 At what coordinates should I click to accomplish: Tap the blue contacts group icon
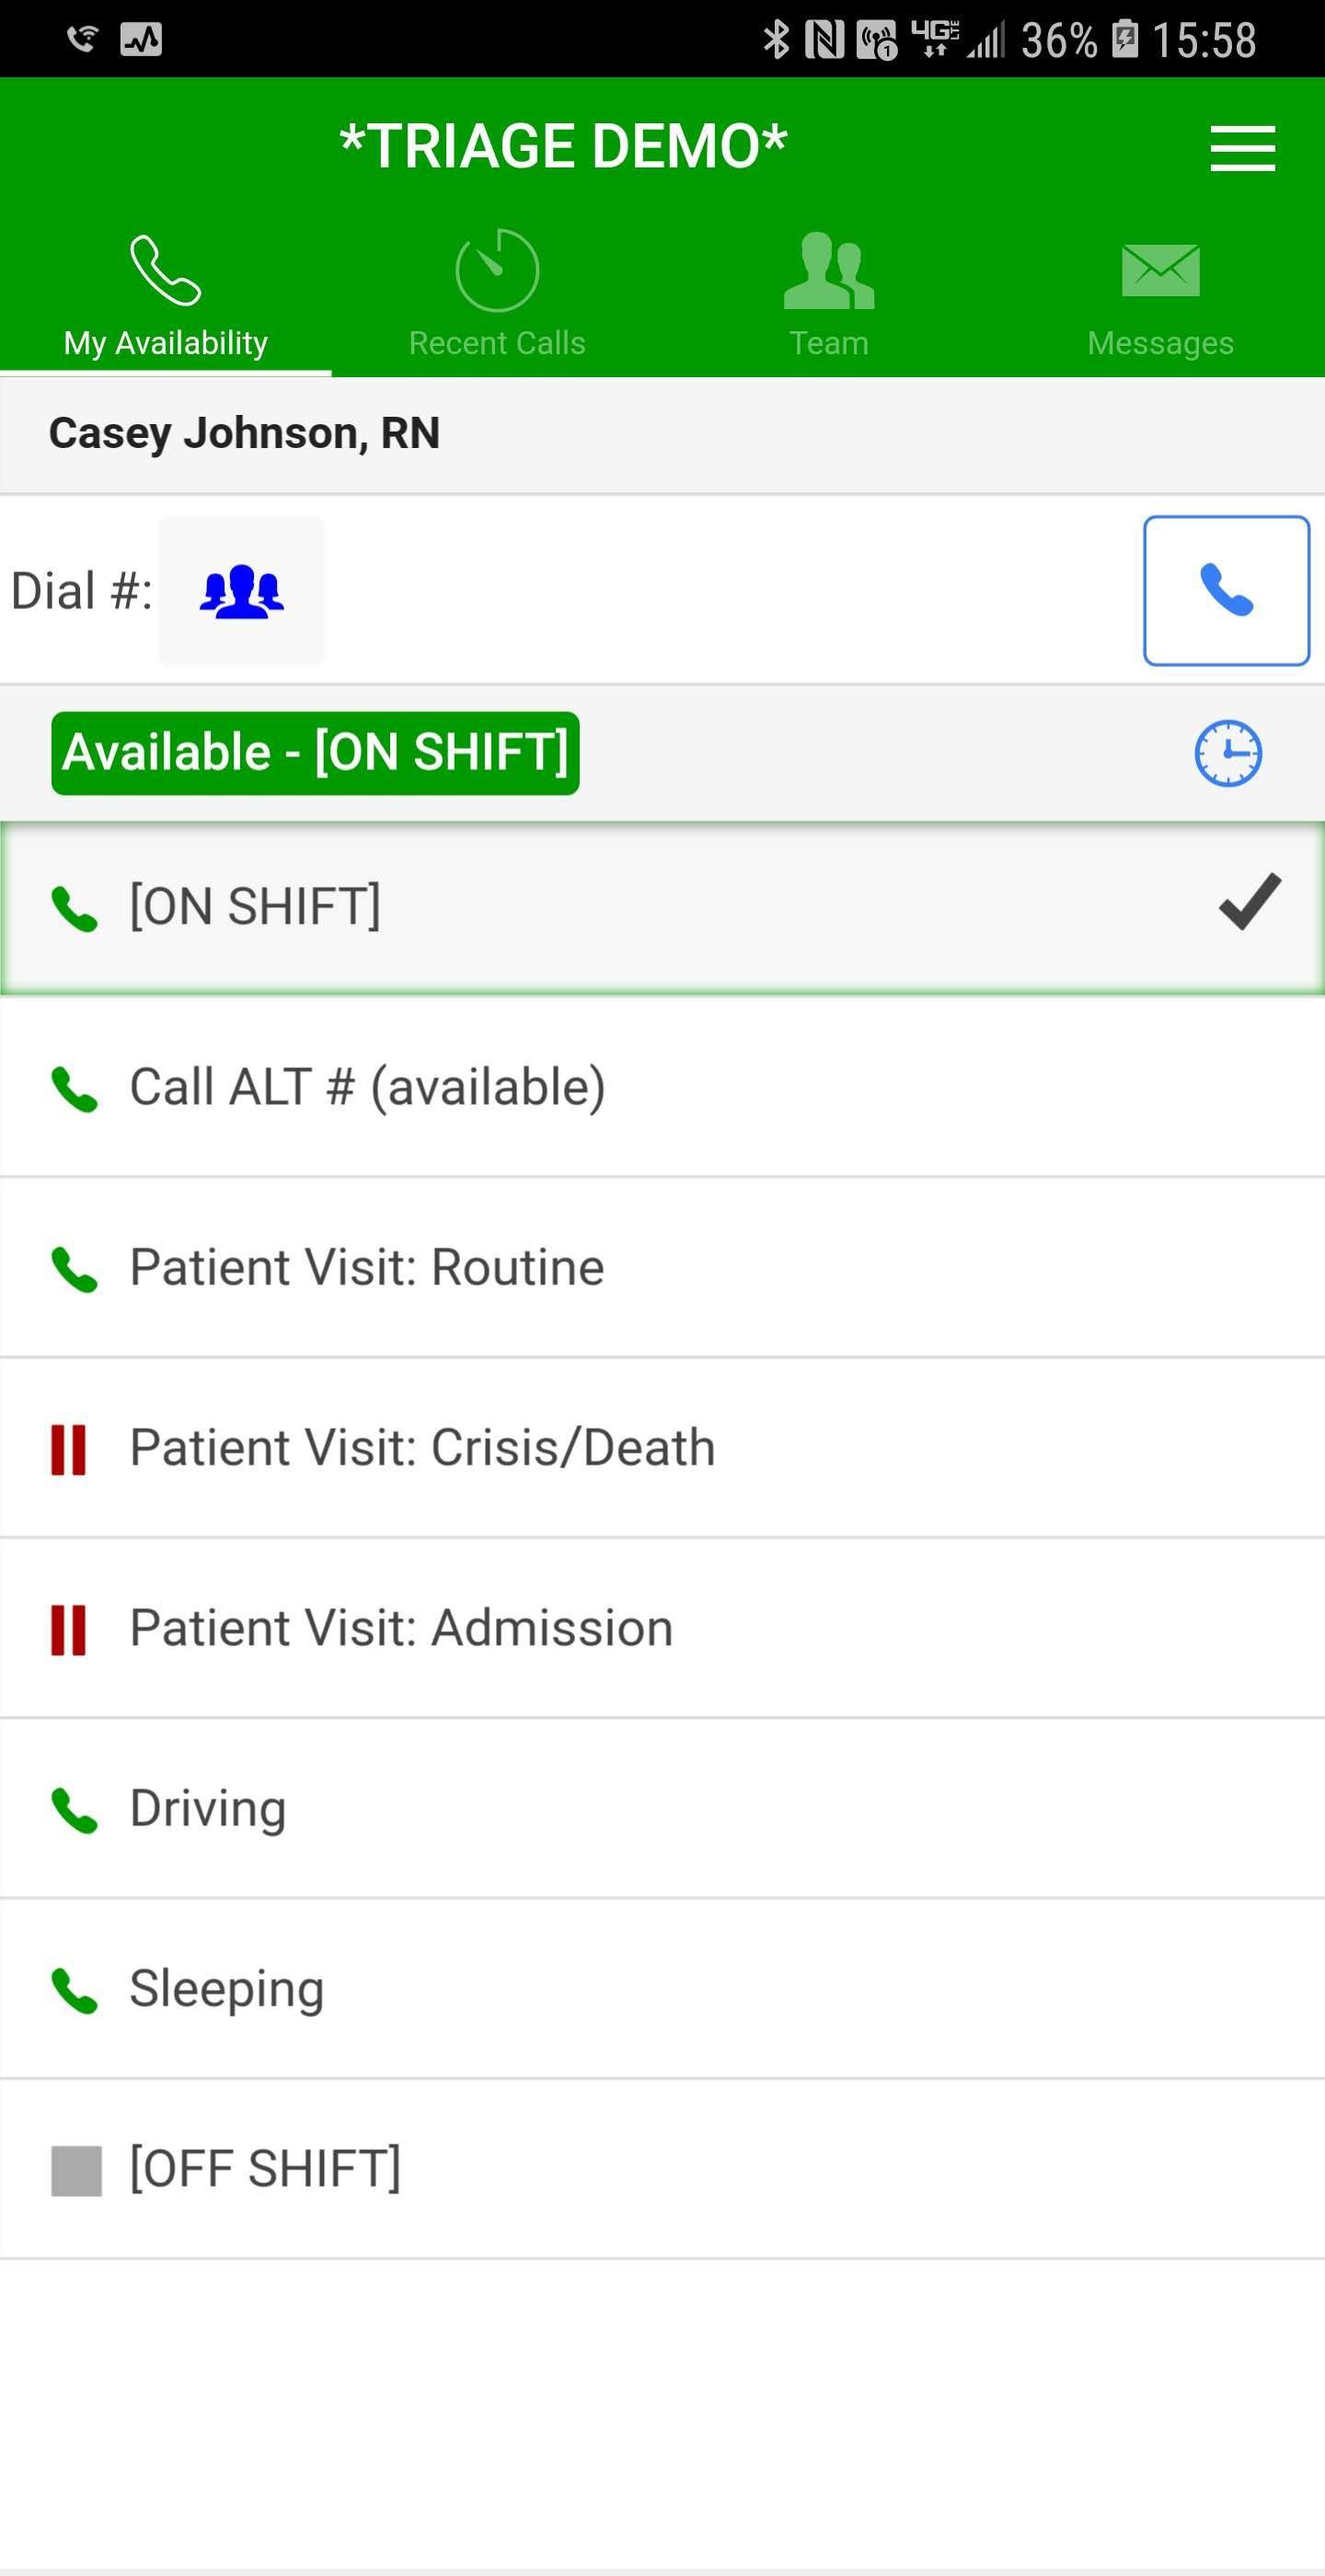(241, 591)
